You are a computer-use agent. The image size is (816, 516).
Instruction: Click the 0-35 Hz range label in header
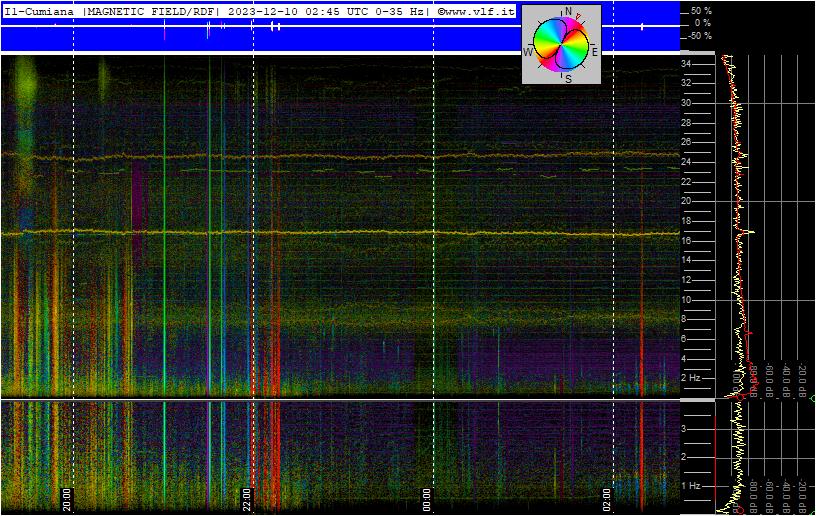(400, 11)
